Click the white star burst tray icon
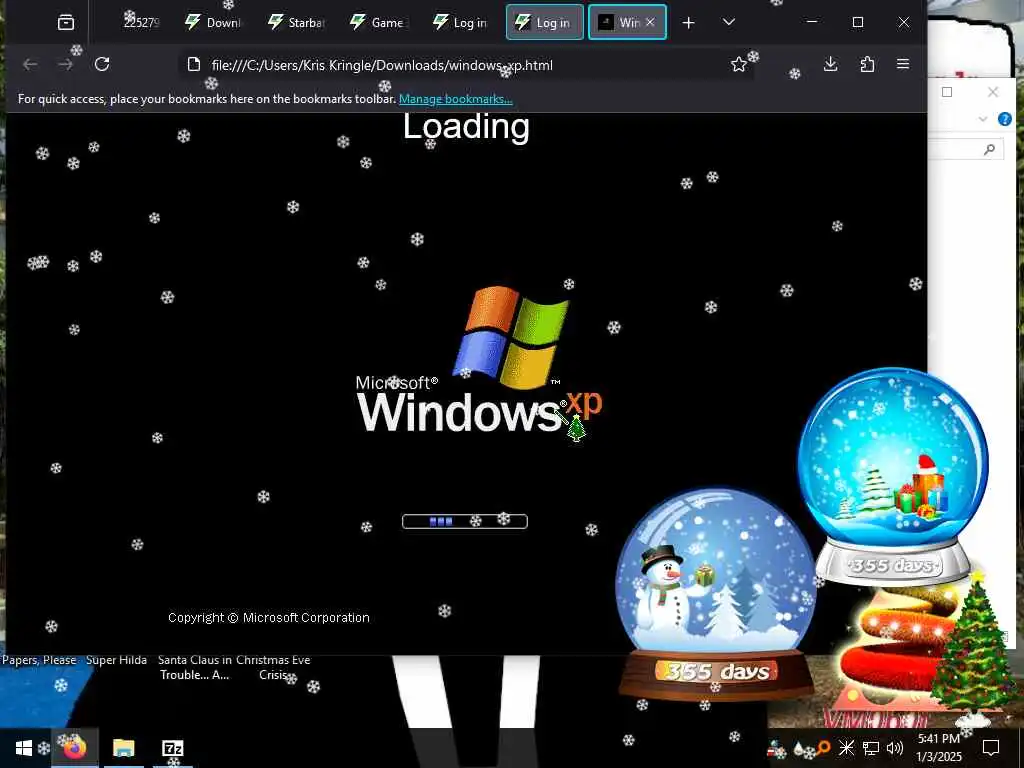 (846, 748)
